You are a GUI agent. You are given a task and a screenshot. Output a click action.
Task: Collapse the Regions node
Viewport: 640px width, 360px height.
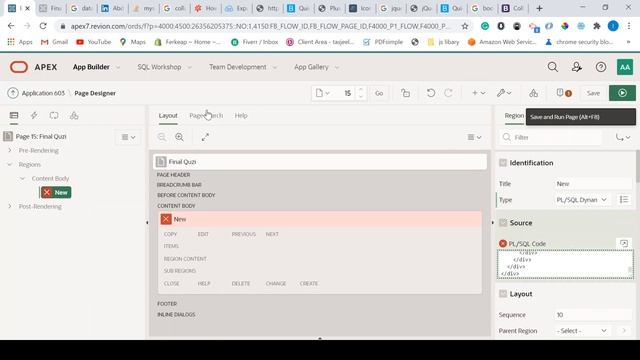[x=10, y=164]
